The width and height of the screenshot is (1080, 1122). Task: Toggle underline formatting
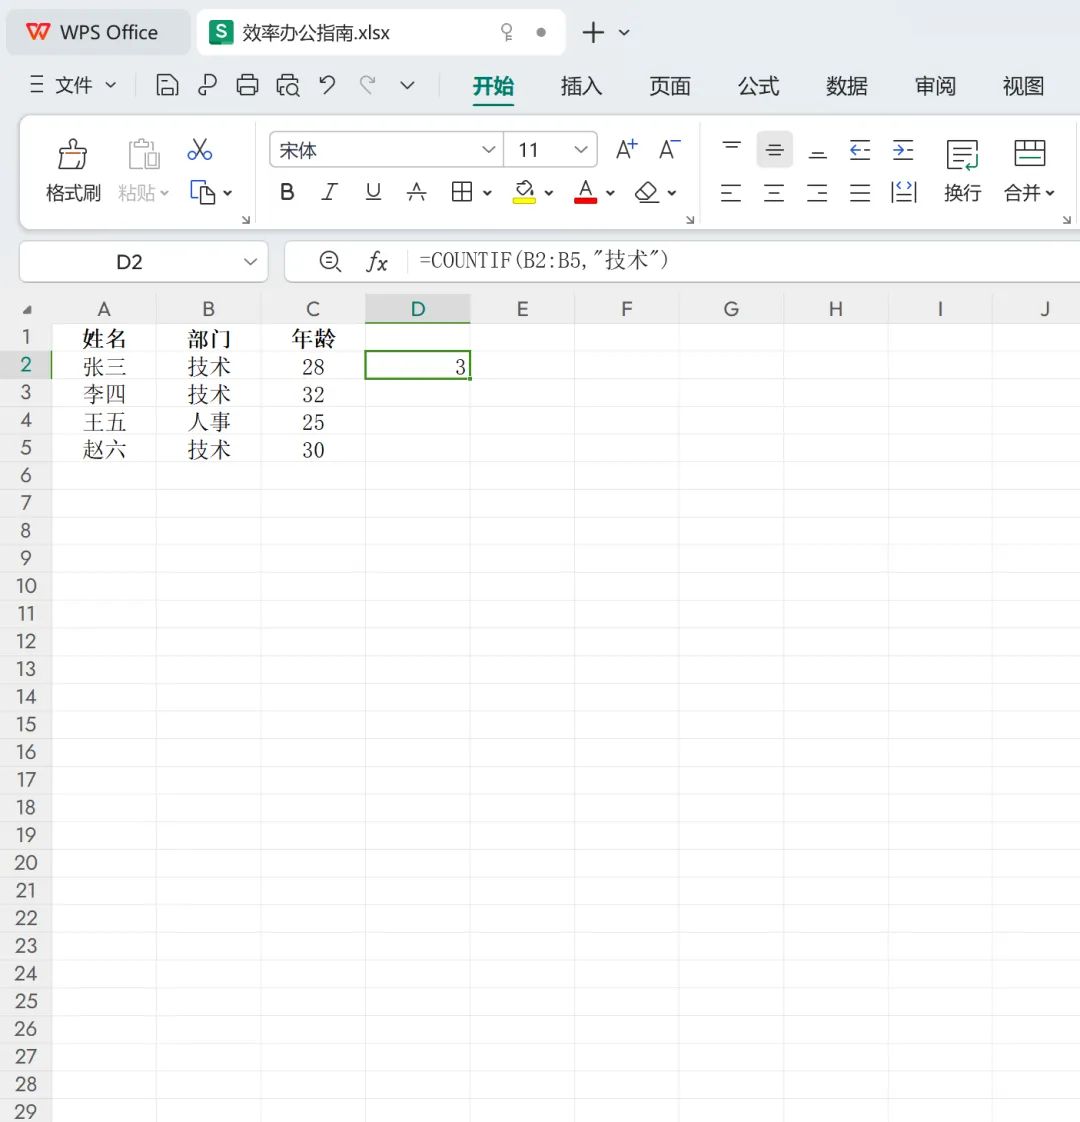click(x=373, y=192)
